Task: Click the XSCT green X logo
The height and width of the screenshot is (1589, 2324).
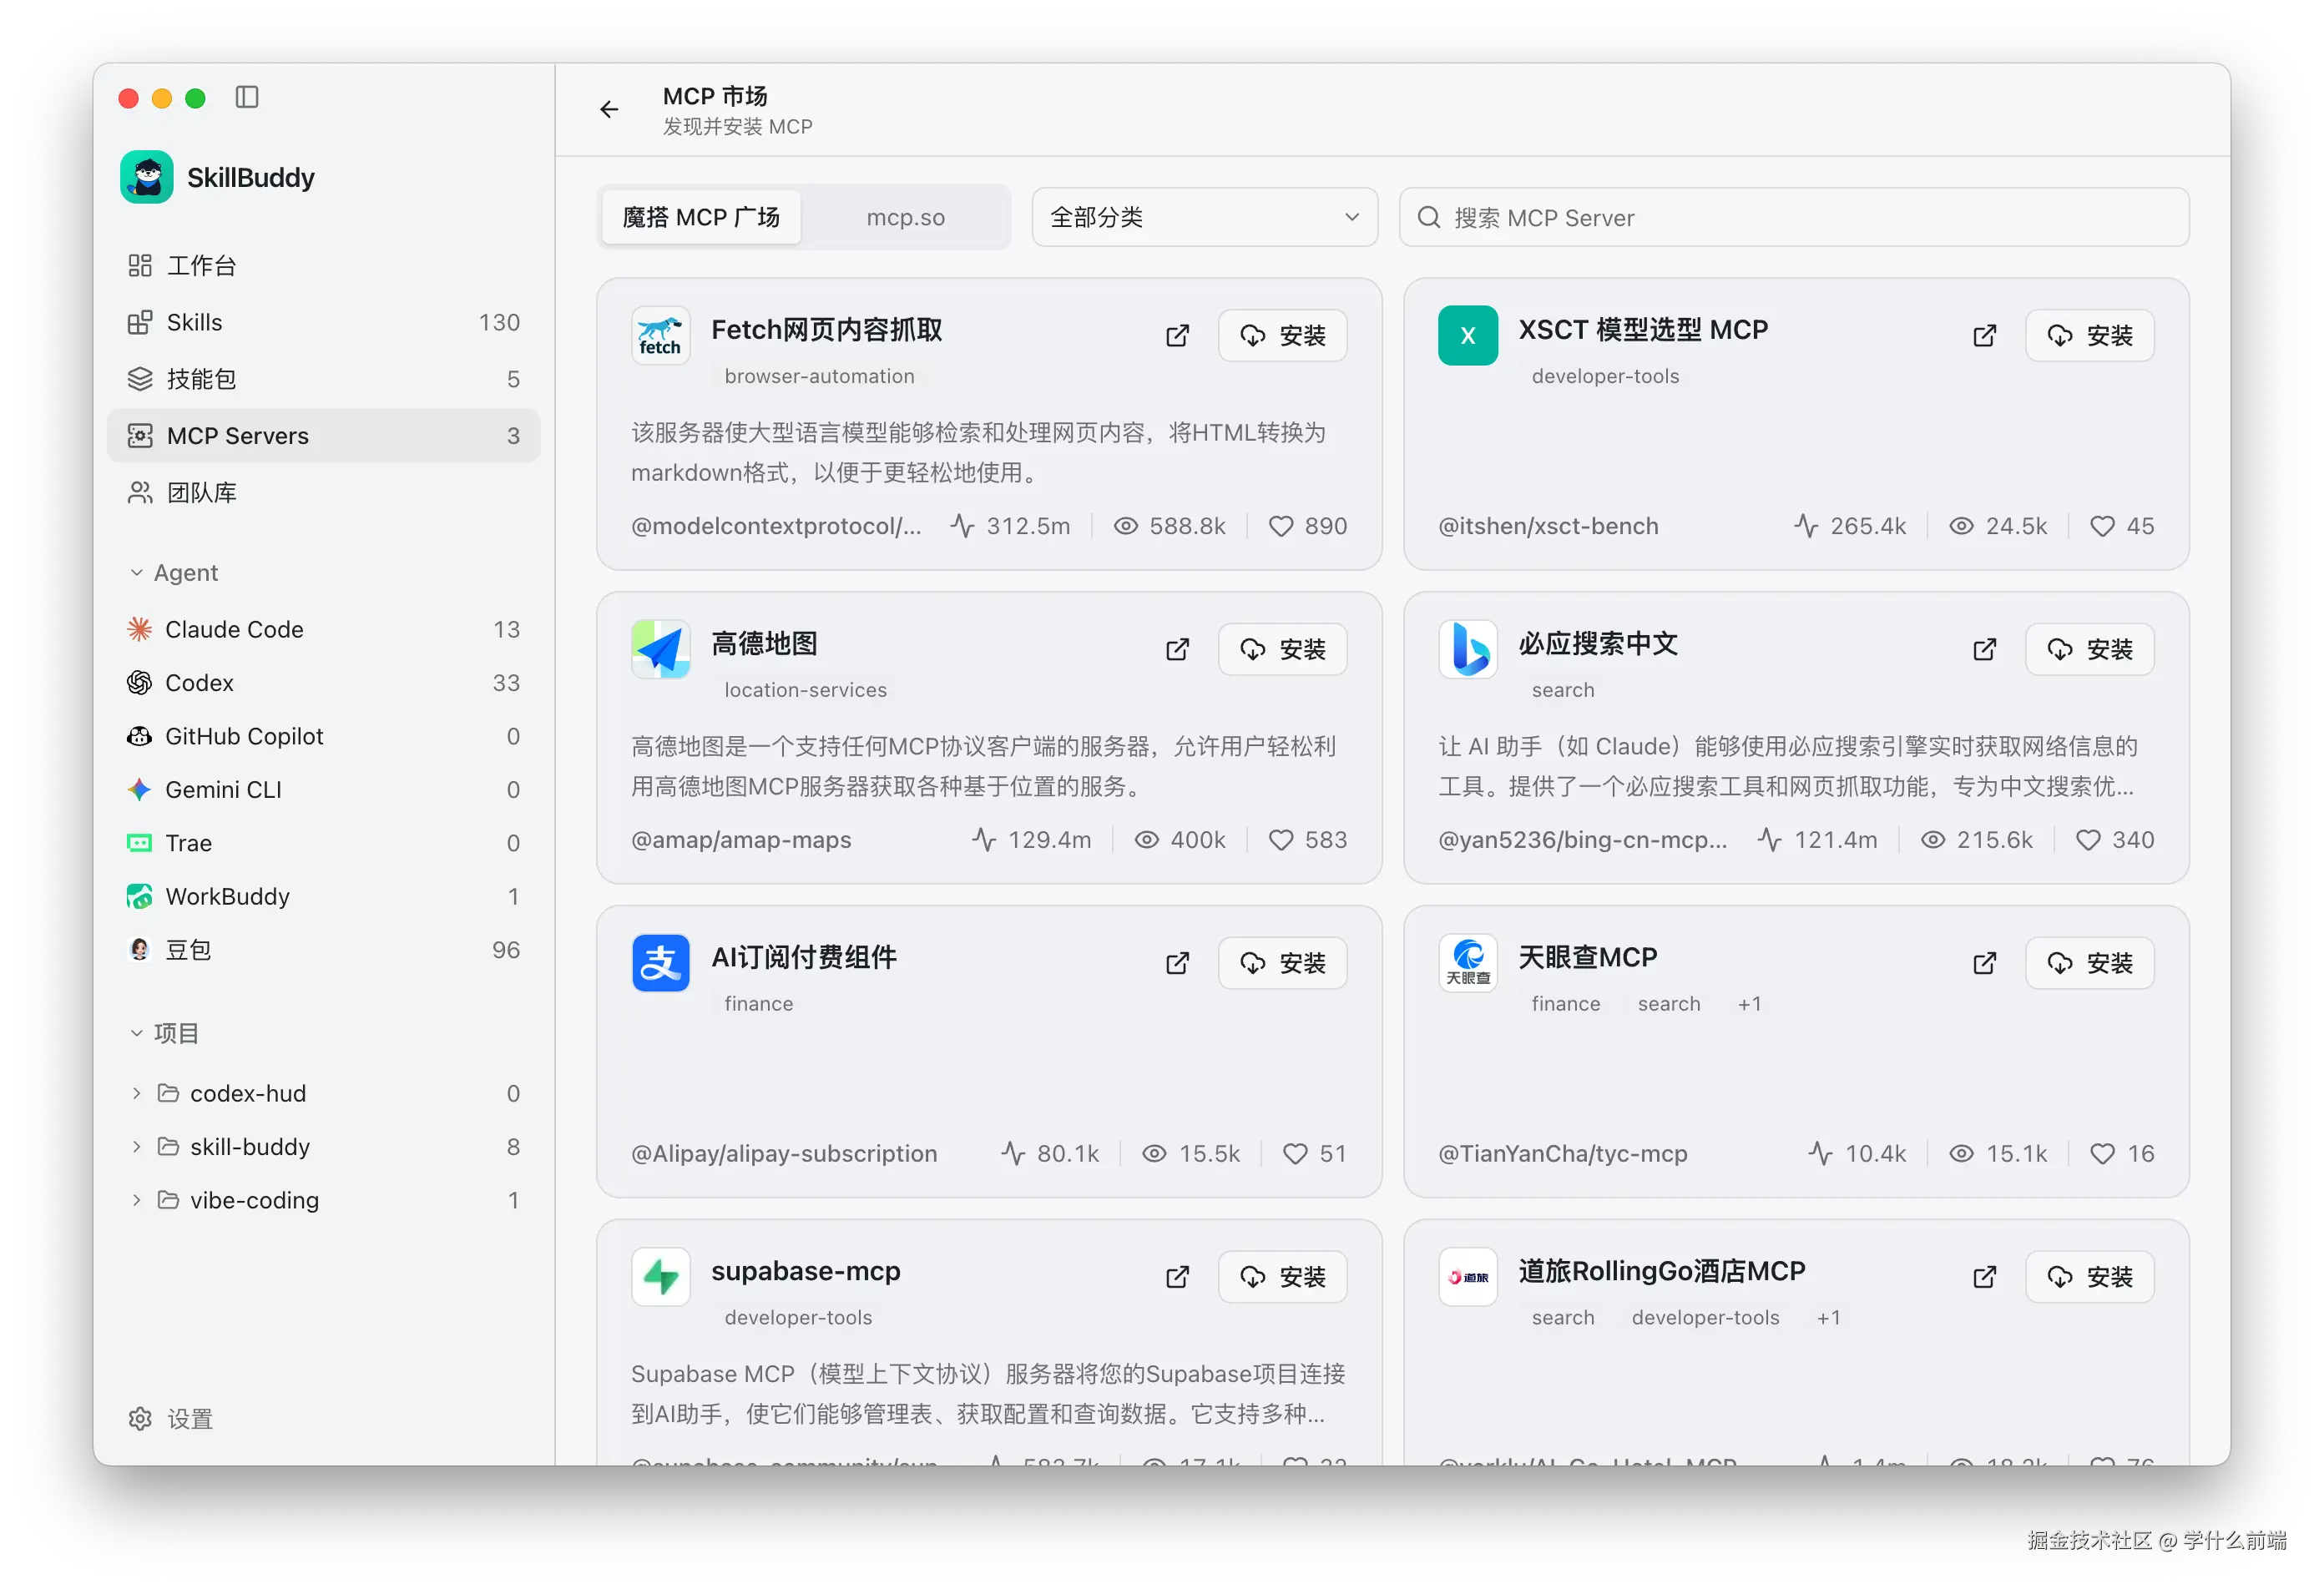Action: [x=1468, y=335]
